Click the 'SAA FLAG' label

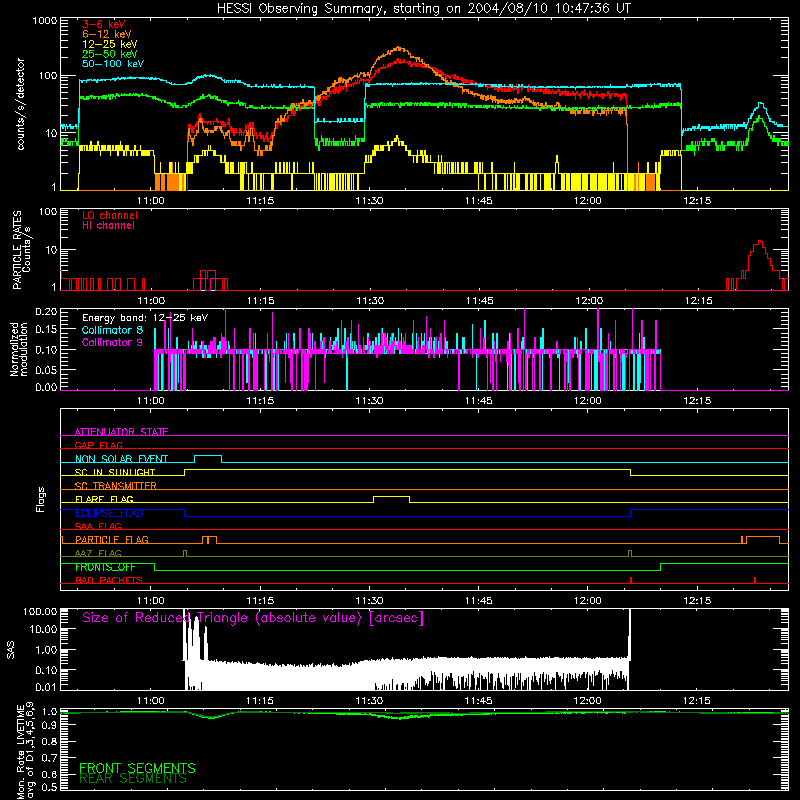tap(98, 526)
